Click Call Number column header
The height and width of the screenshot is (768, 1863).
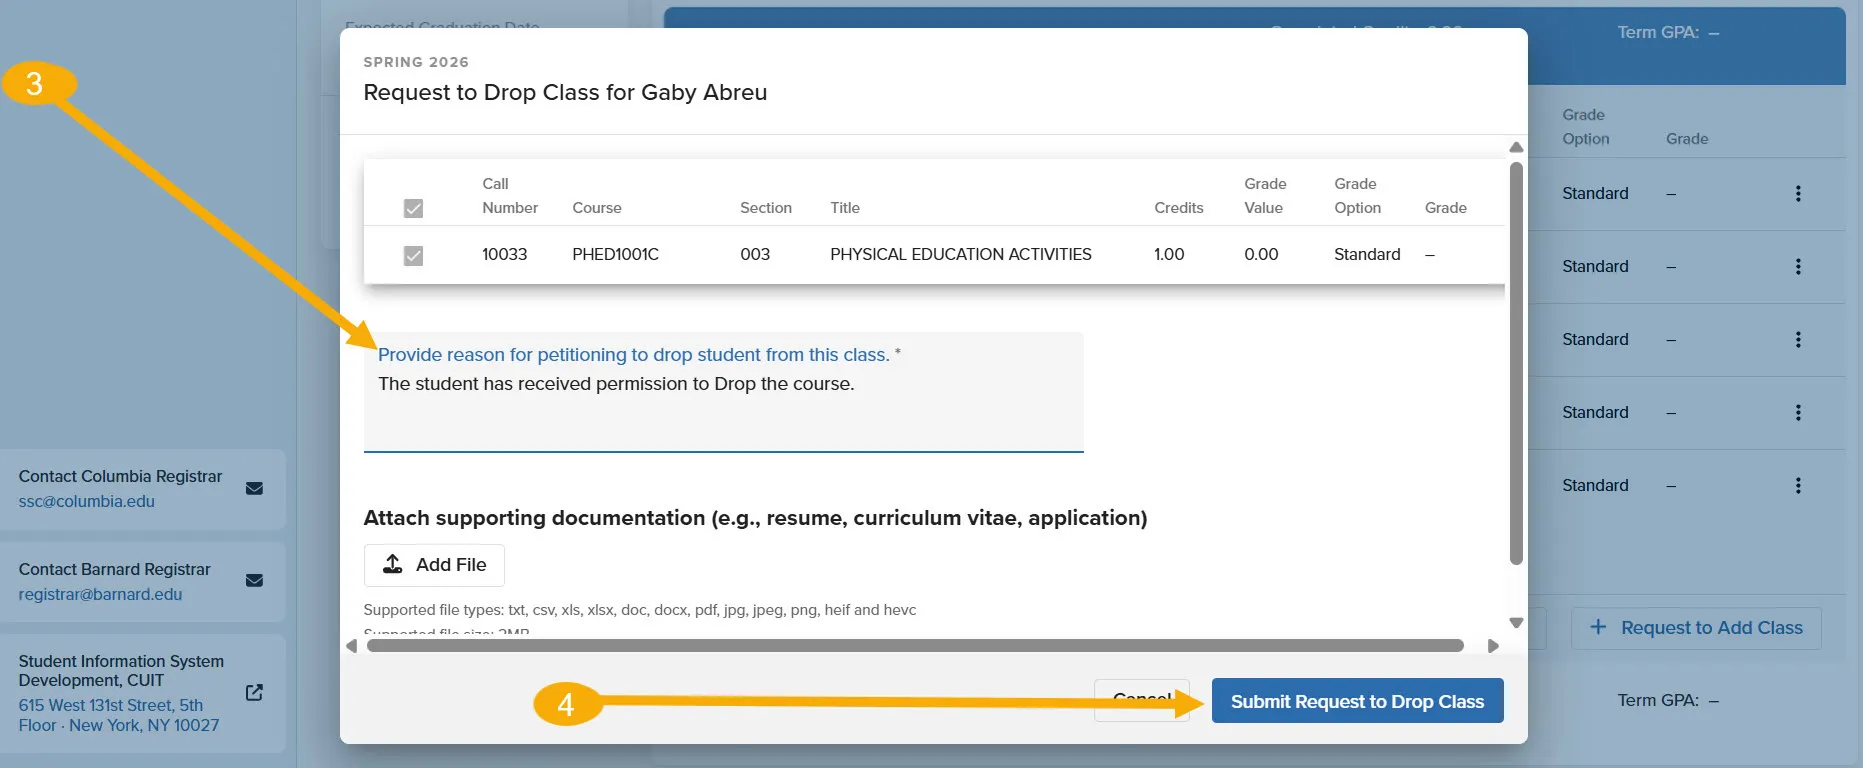coord(510,196)
